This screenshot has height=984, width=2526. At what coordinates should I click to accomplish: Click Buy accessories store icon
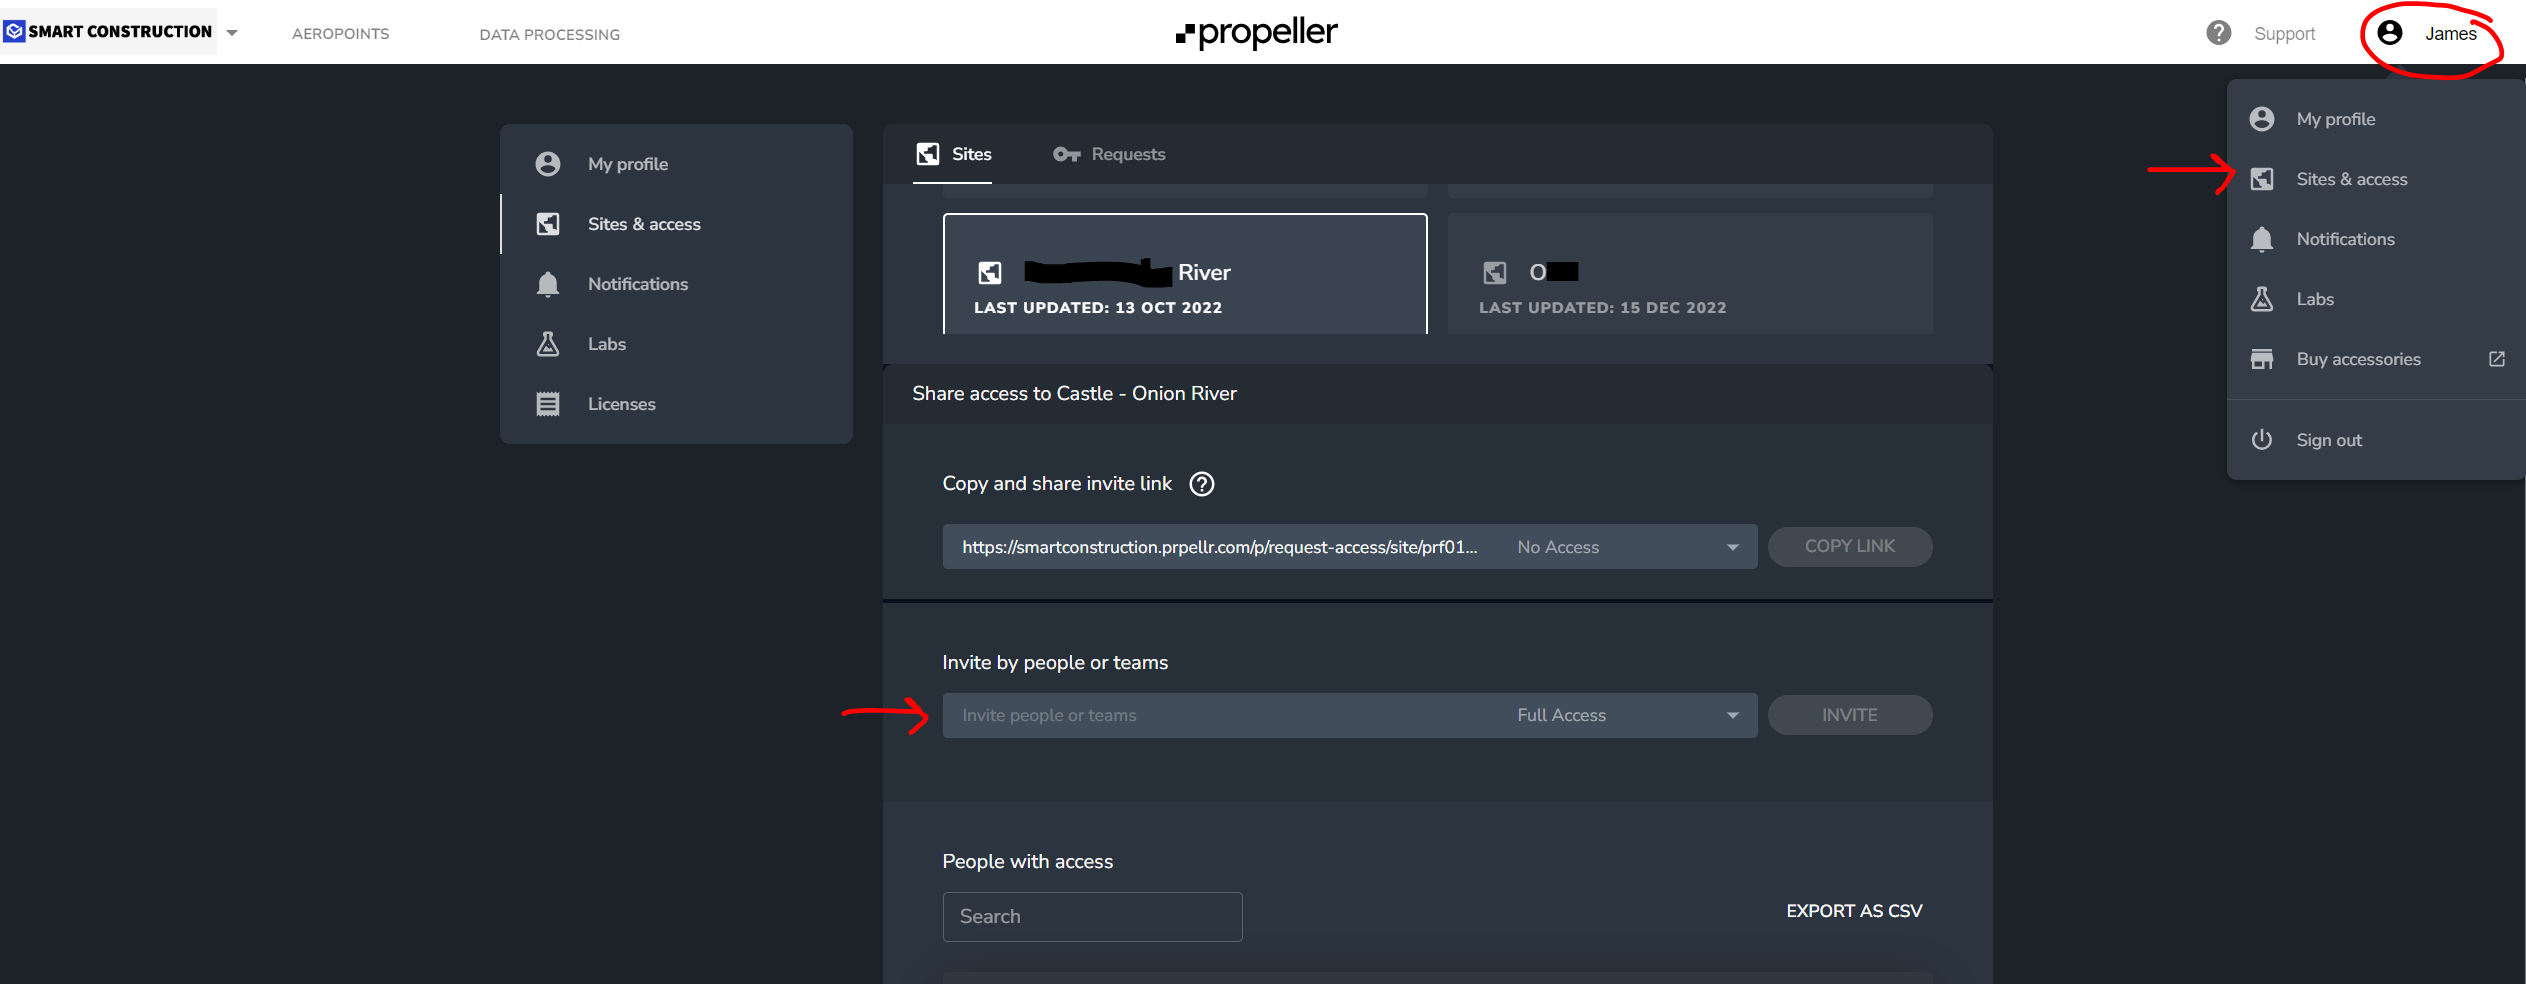pyautogui.click(x=2262, y=359)
